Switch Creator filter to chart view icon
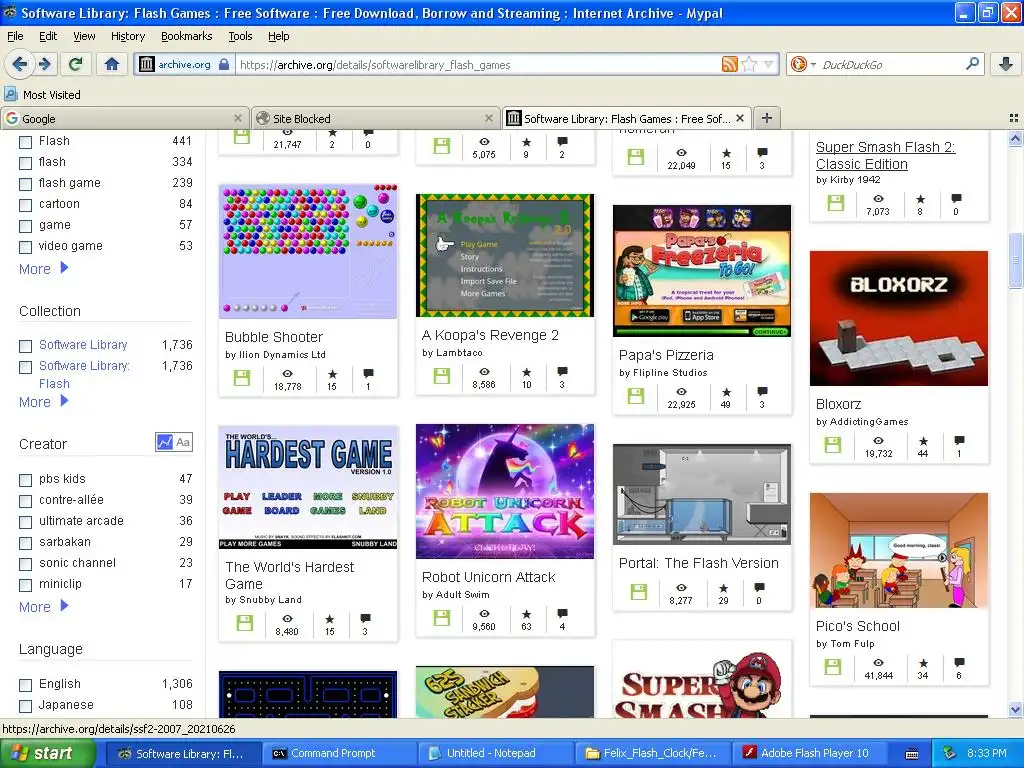 click(x=165, y=442)
